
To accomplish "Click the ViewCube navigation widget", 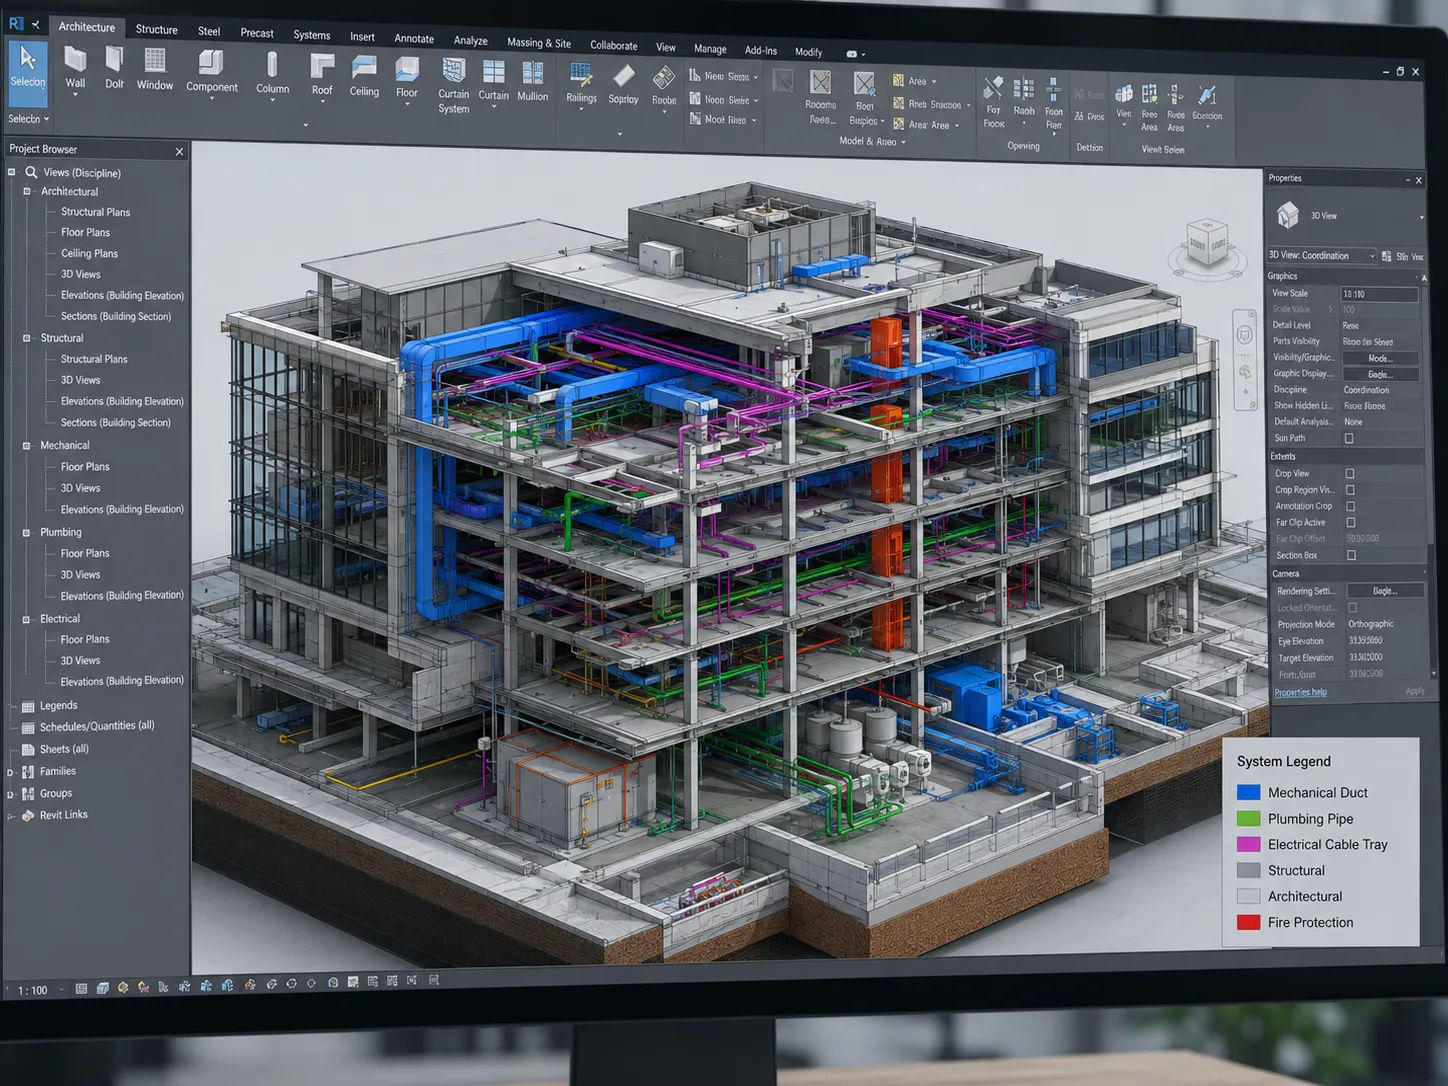I will (x=1207, y=245).
